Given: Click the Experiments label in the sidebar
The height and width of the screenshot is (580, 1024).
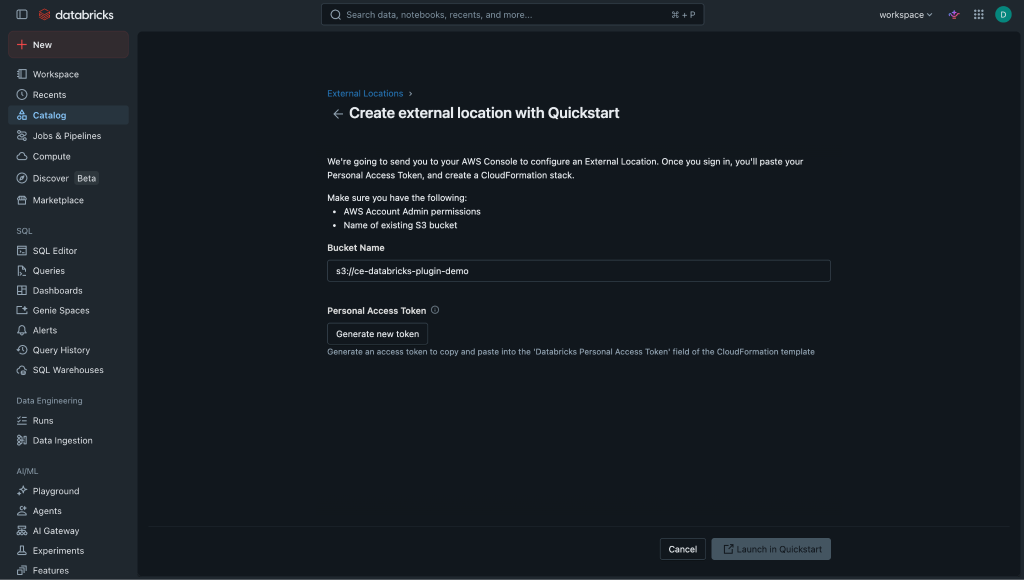Looking at the screenshot, I should tap(58, 551).
